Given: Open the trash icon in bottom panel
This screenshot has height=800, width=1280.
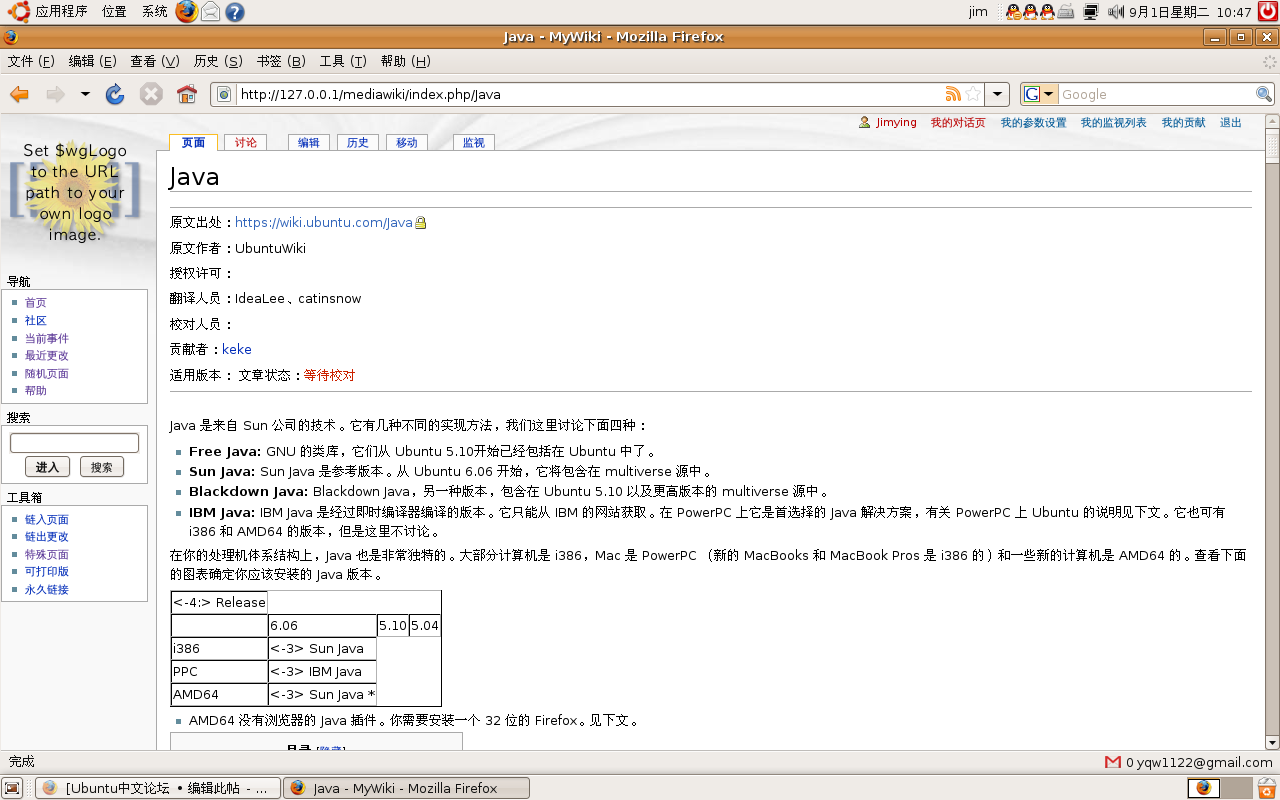Looking at the screenshot, I should pos(1266,788).
